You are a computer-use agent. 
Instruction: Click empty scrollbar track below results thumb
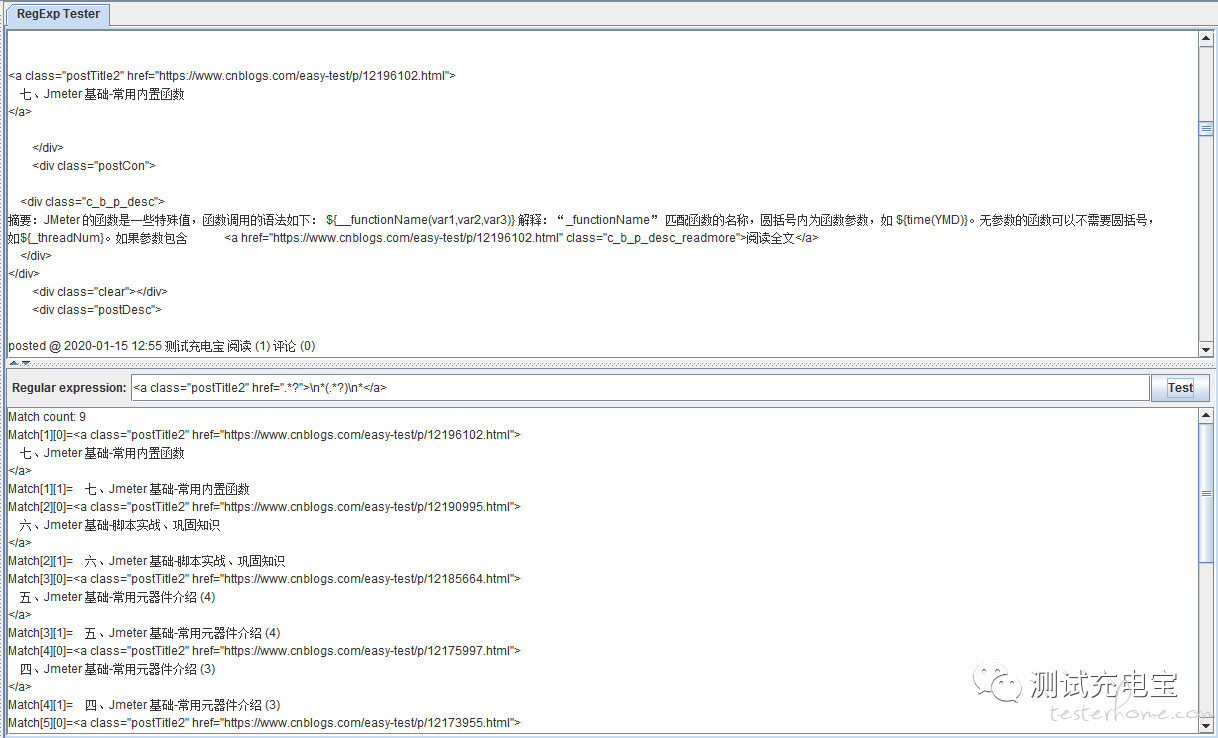click(1205, 640)
